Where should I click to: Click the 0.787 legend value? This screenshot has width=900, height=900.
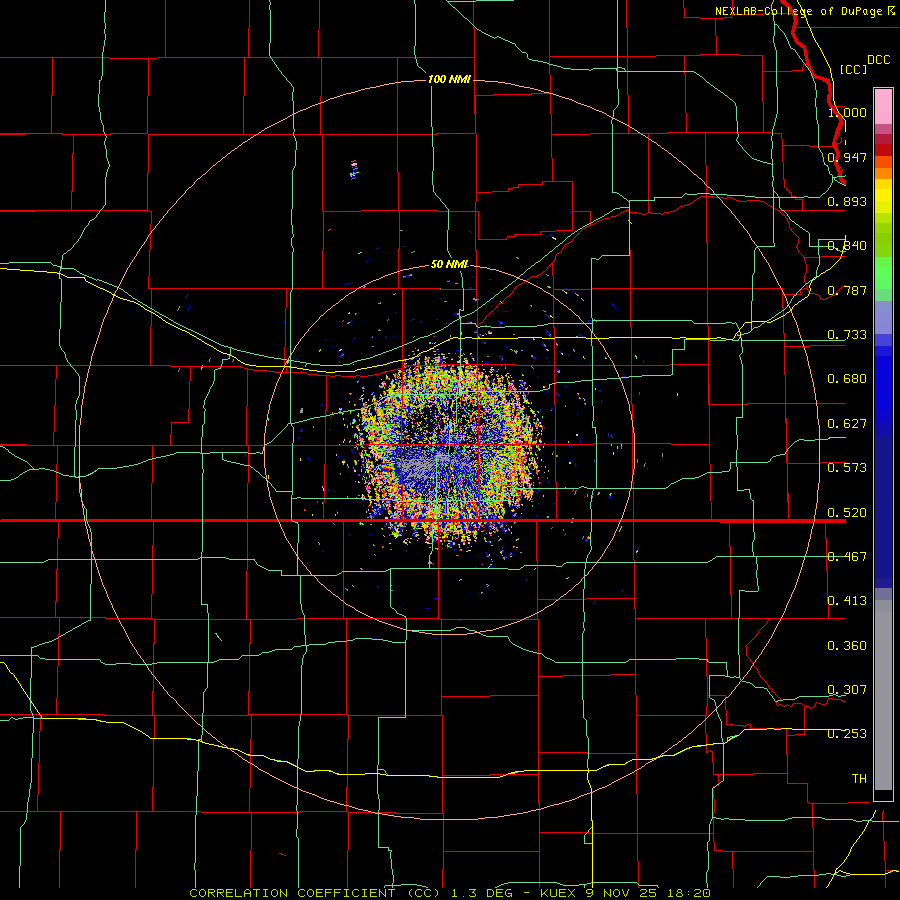847,290
